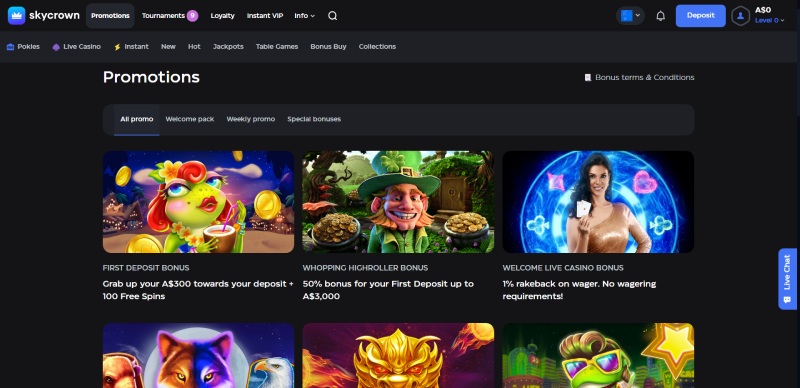Click the skycrown crown logo icon

click(x=16, y=15)
